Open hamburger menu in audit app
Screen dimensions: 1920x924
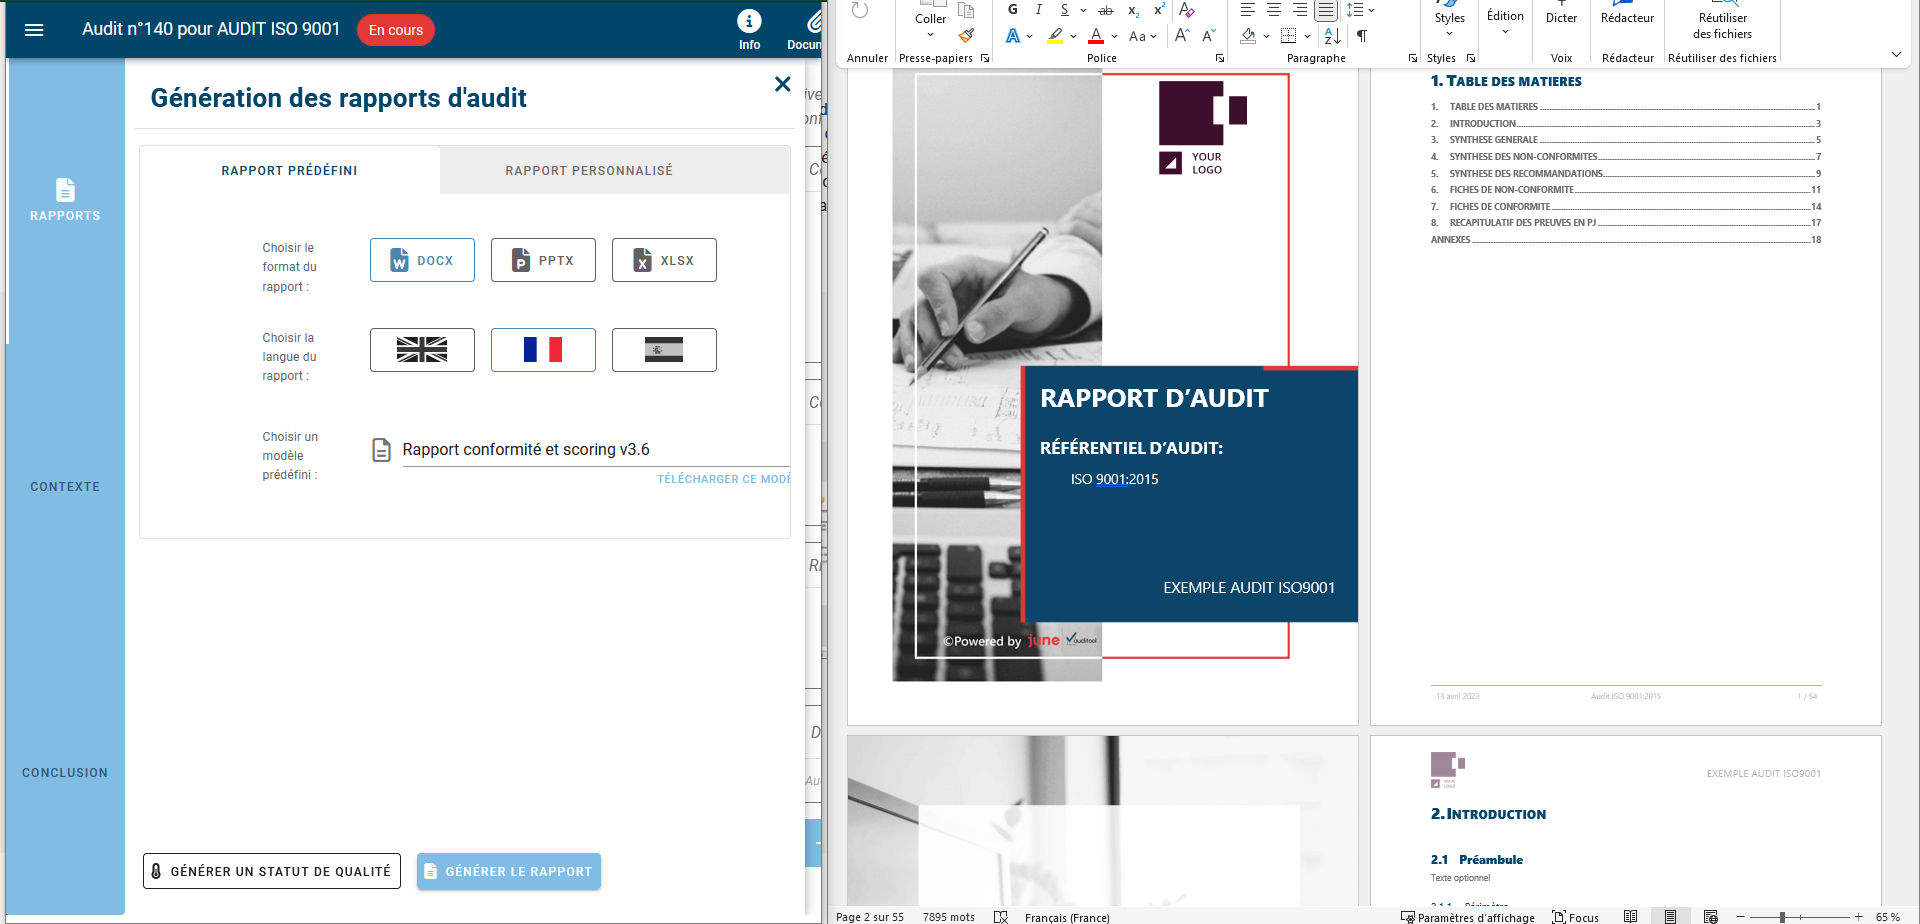pyautogui.click(x=34, y=30)
